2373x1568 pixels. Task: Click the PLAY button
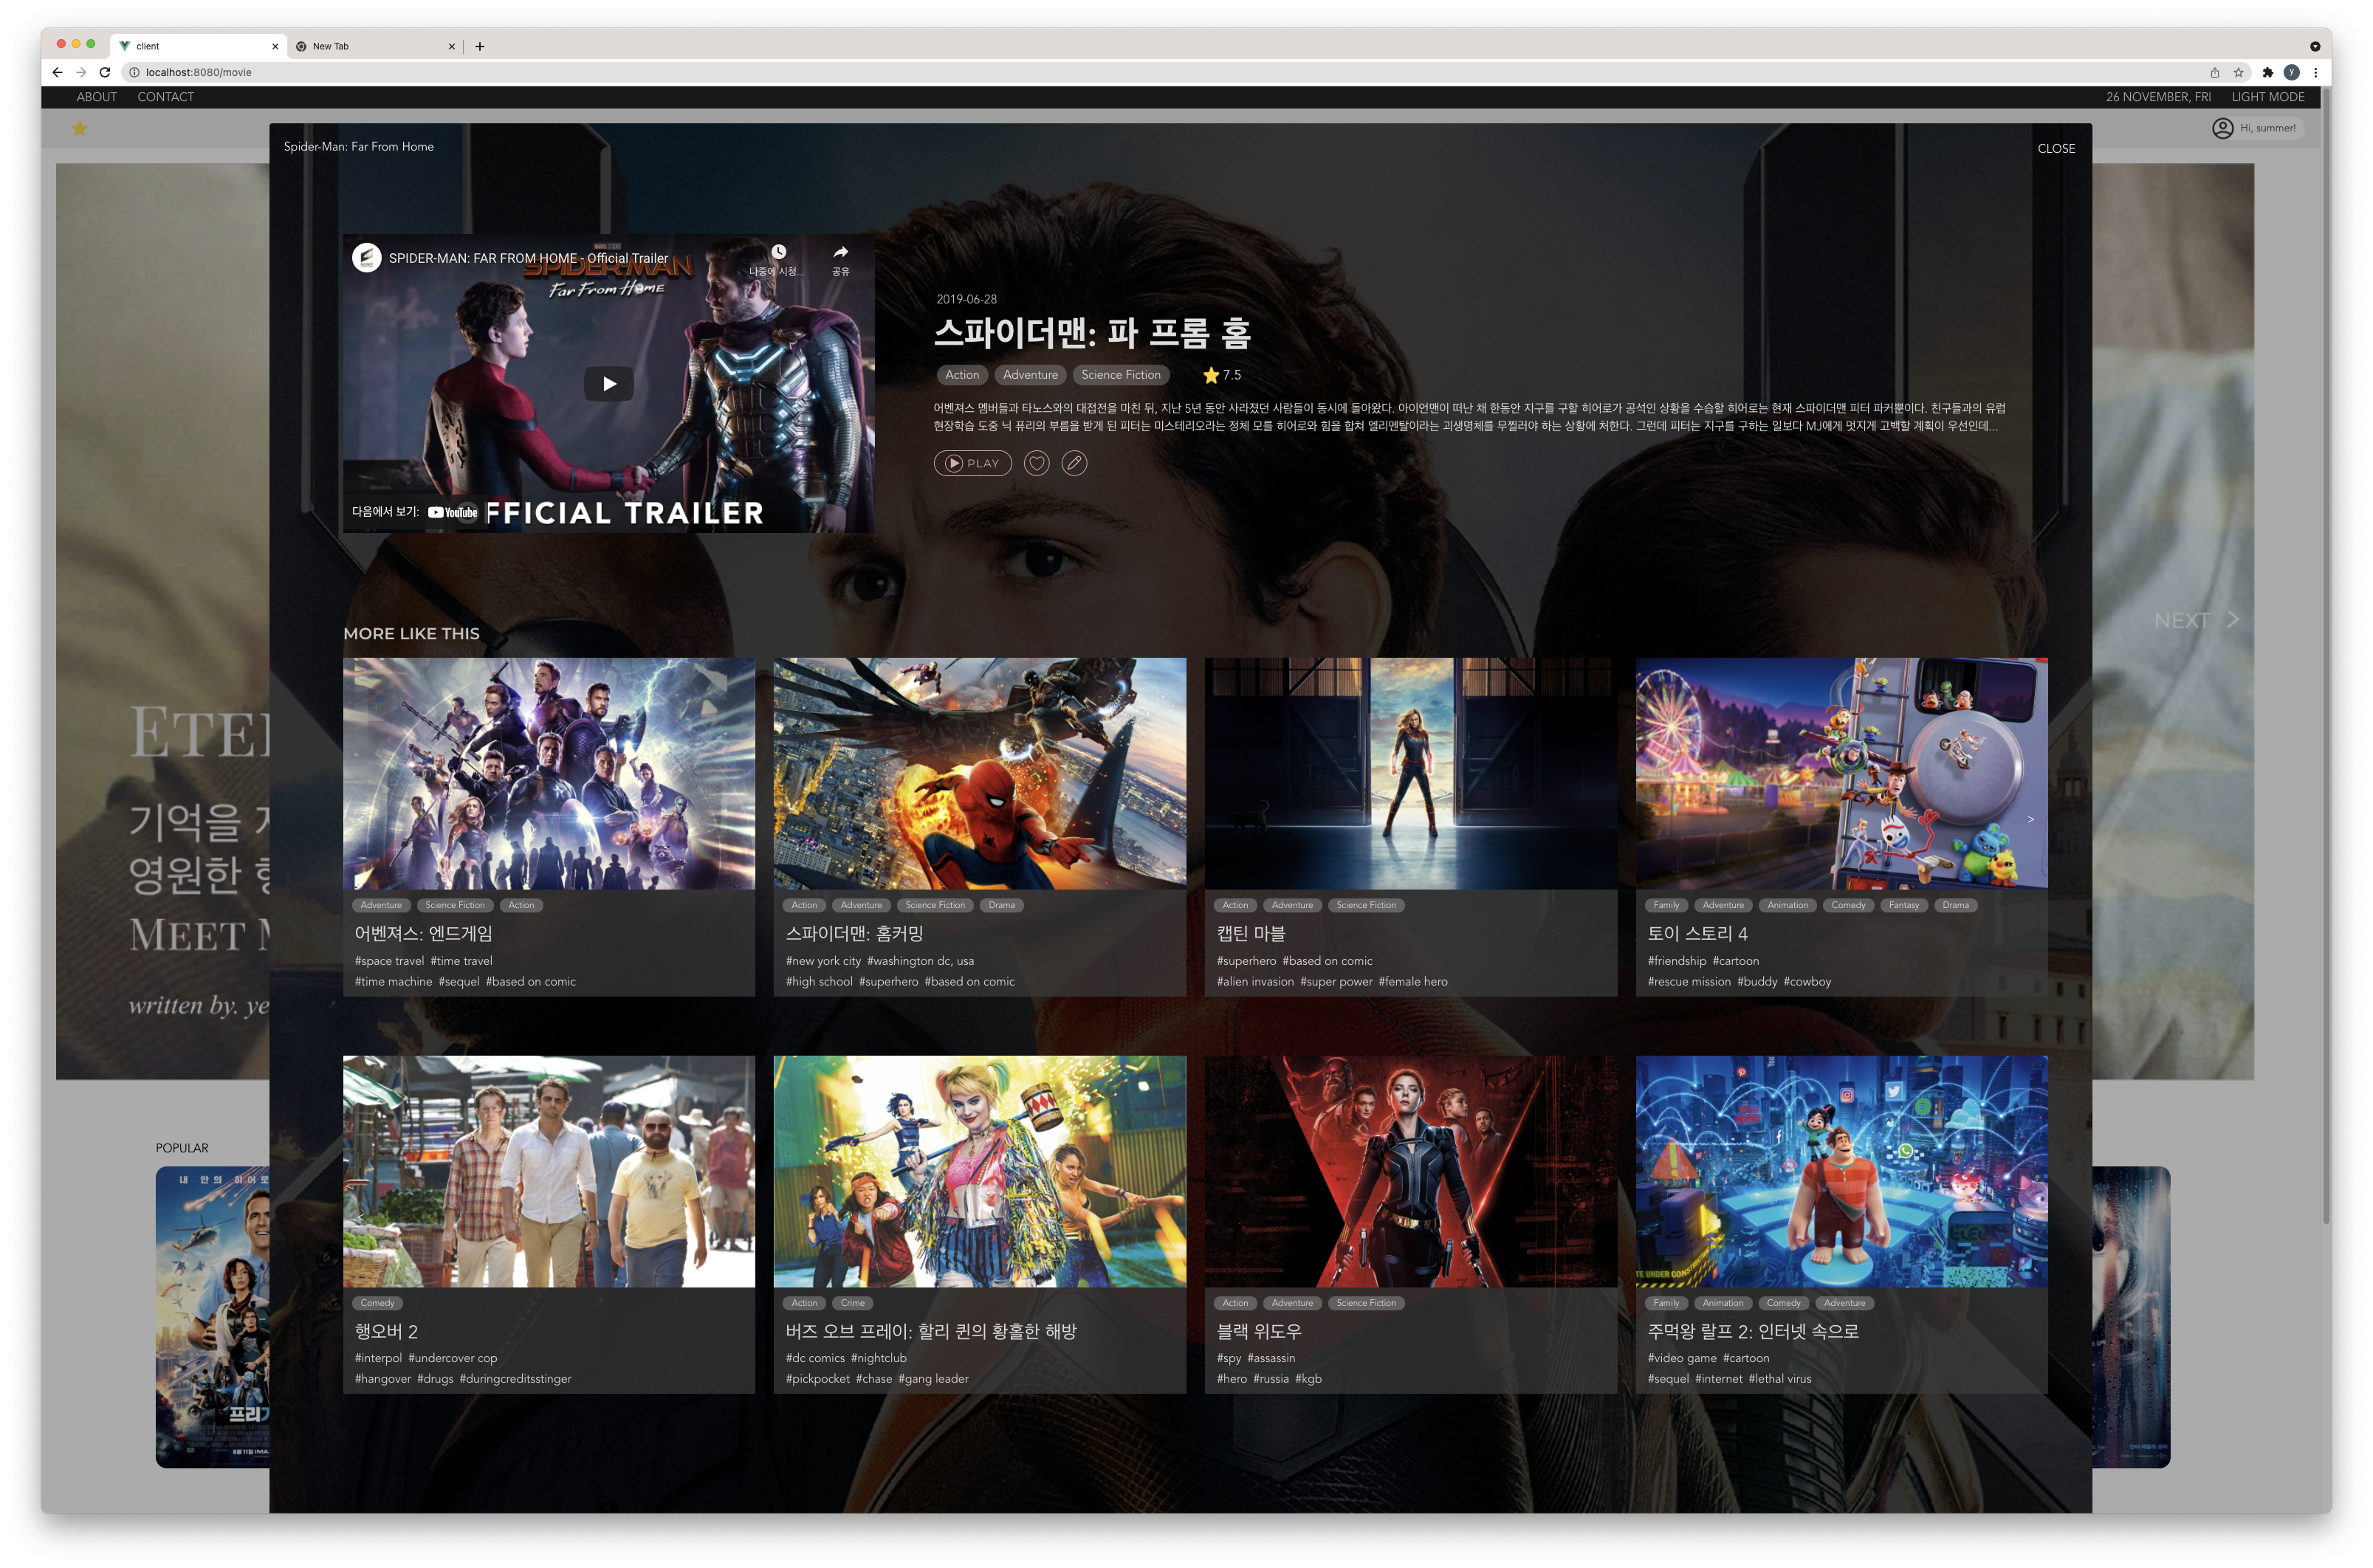tap(972, 463)
